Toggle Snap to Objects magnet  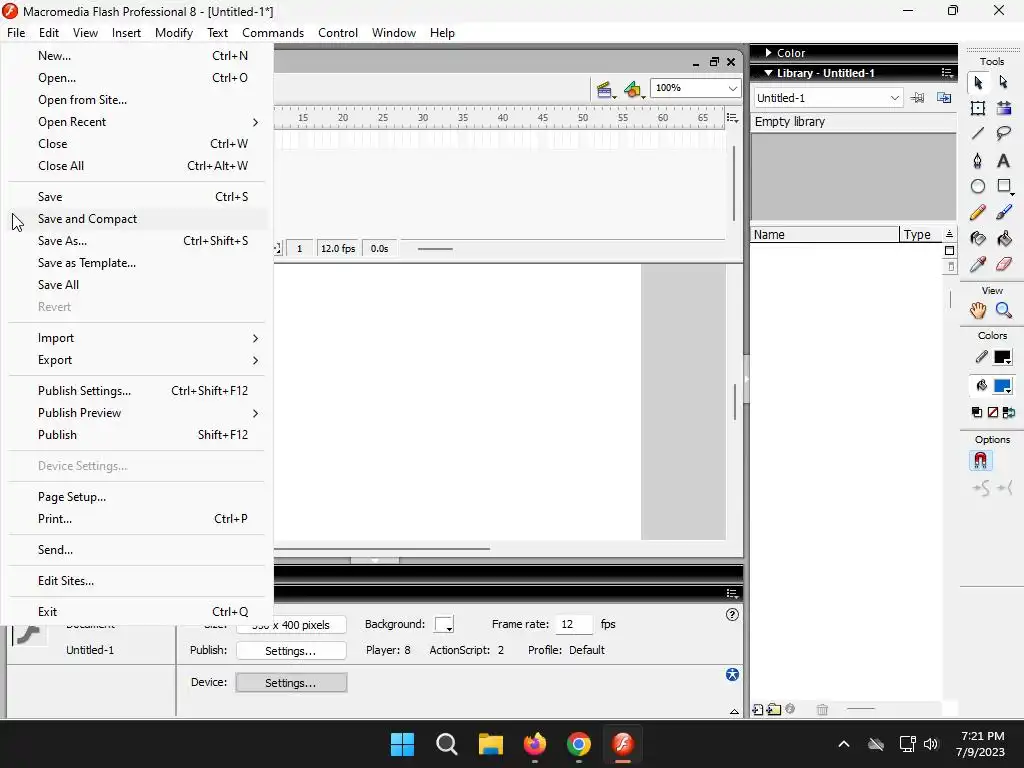(x=980, y=461)
